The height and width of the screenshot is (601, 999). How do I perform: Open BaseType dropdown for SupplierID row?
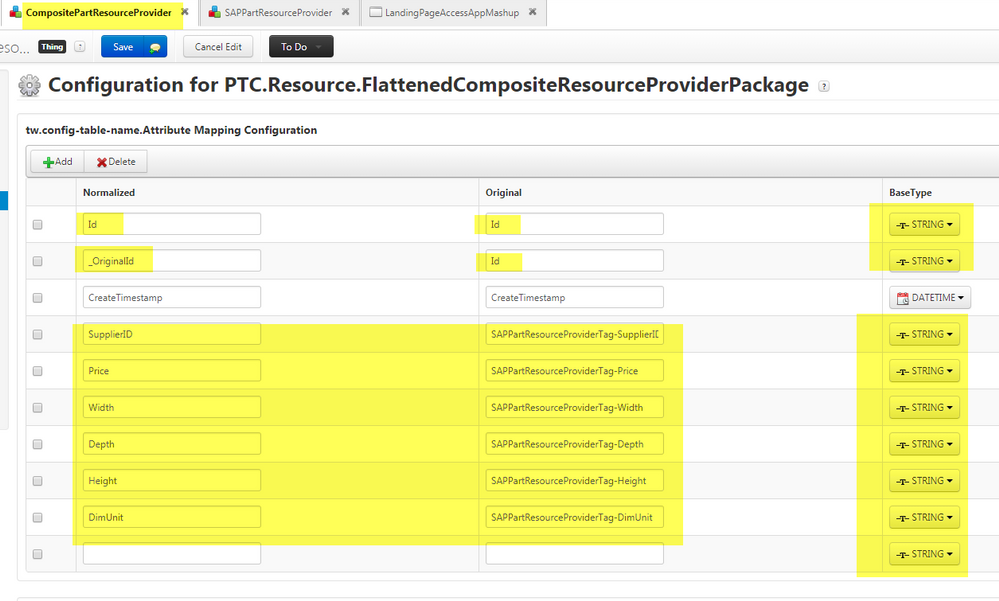(x=924, y=334)
